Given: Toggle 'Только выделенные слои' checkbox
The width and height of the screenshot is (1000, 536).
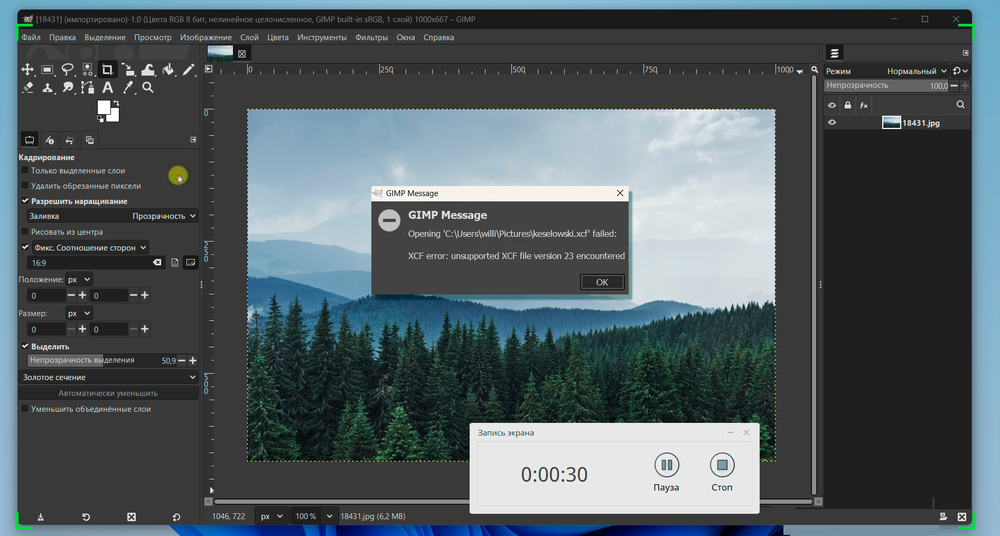Looking at the screenshot, I should [25, 170].
